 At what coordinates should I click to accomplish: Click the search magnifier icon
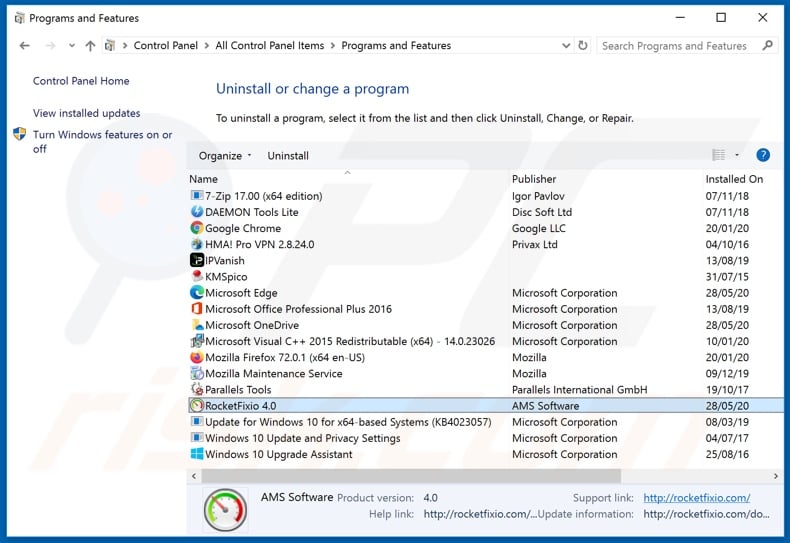pyautogui.click(x=767, y=46)
